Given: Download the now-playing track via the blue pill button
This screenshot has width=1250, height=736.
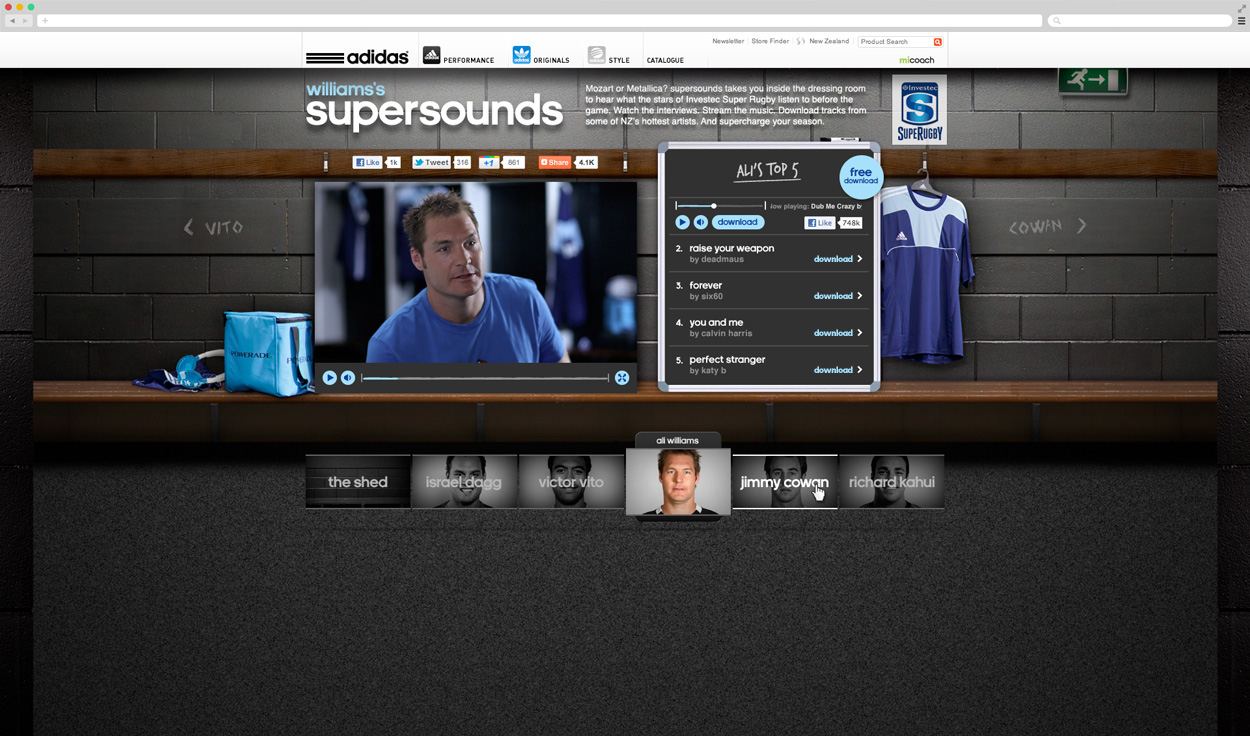Looking at the screenshot, I should (x=738, y=222).
